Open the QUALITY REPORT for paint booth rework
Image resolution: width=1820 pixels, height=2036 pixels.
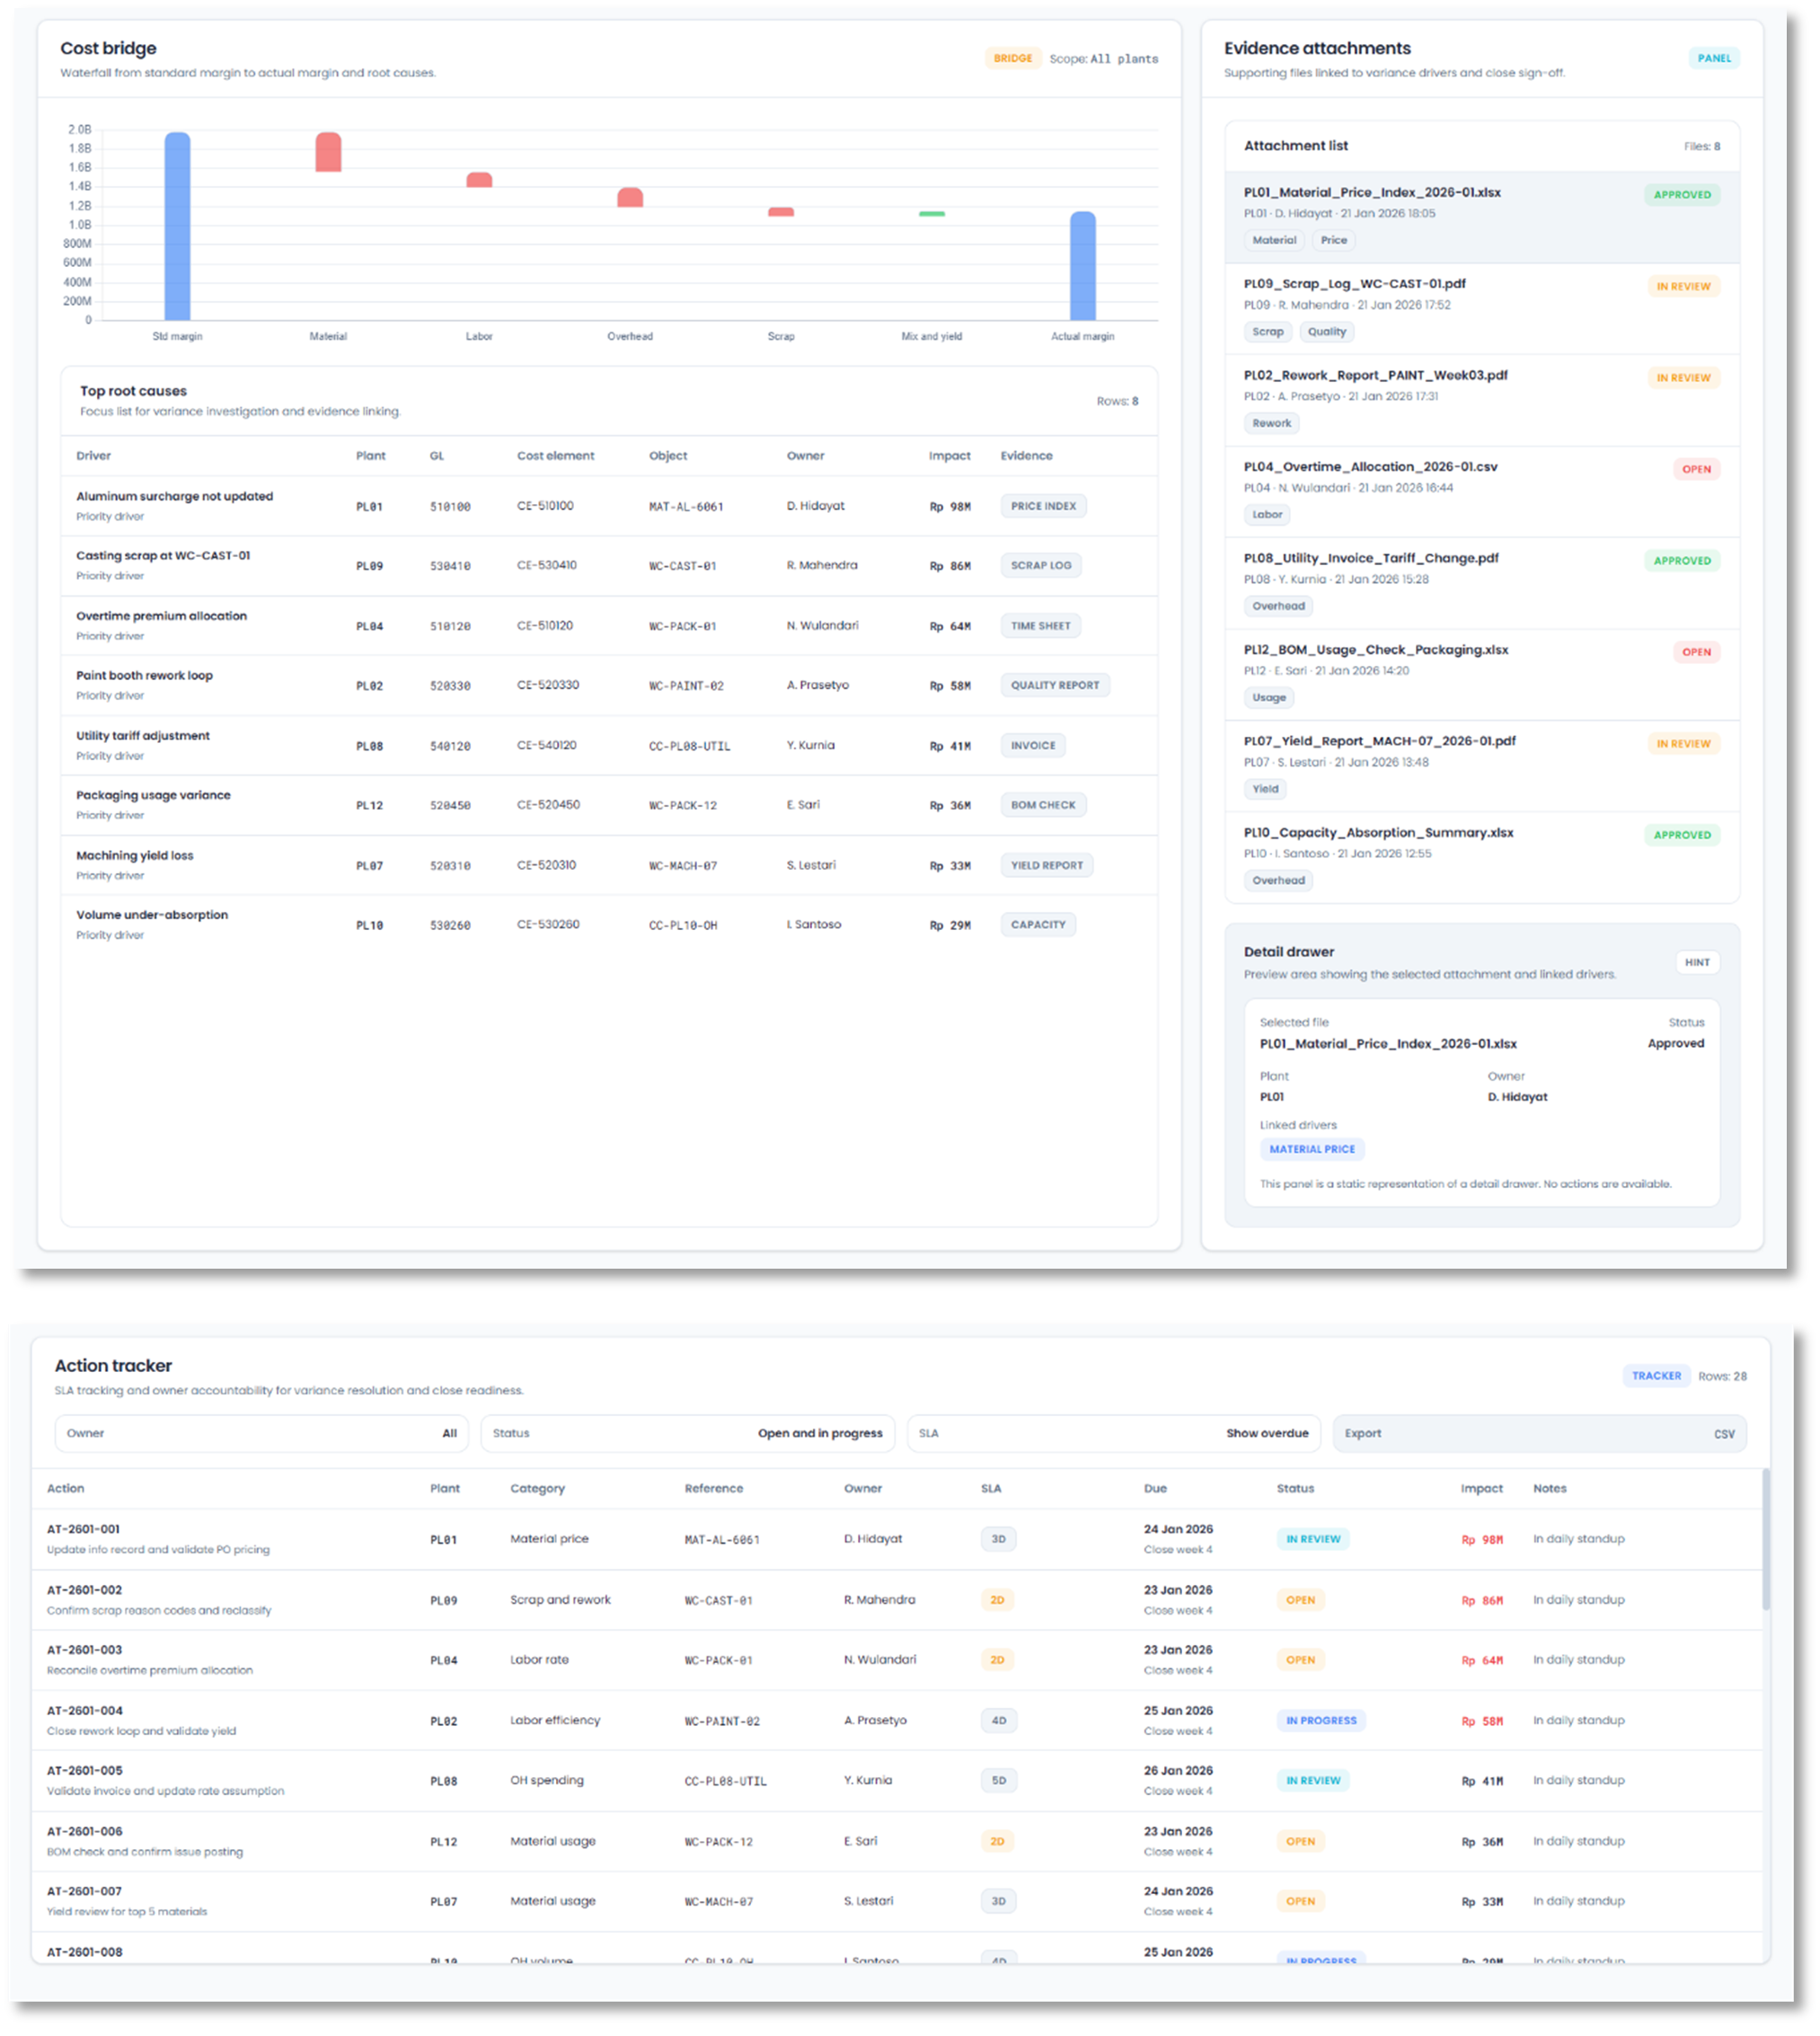click(1054, 685)
